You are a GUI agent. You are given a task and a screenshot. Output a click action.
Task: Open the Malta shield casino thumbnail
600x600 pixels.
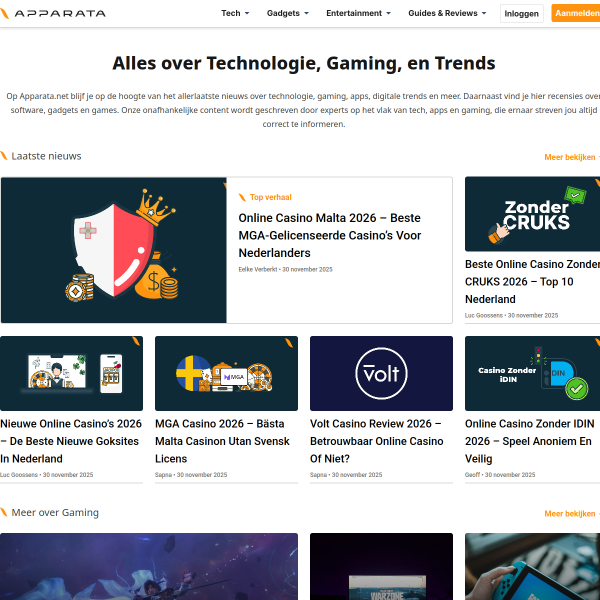tap(114, 250)
